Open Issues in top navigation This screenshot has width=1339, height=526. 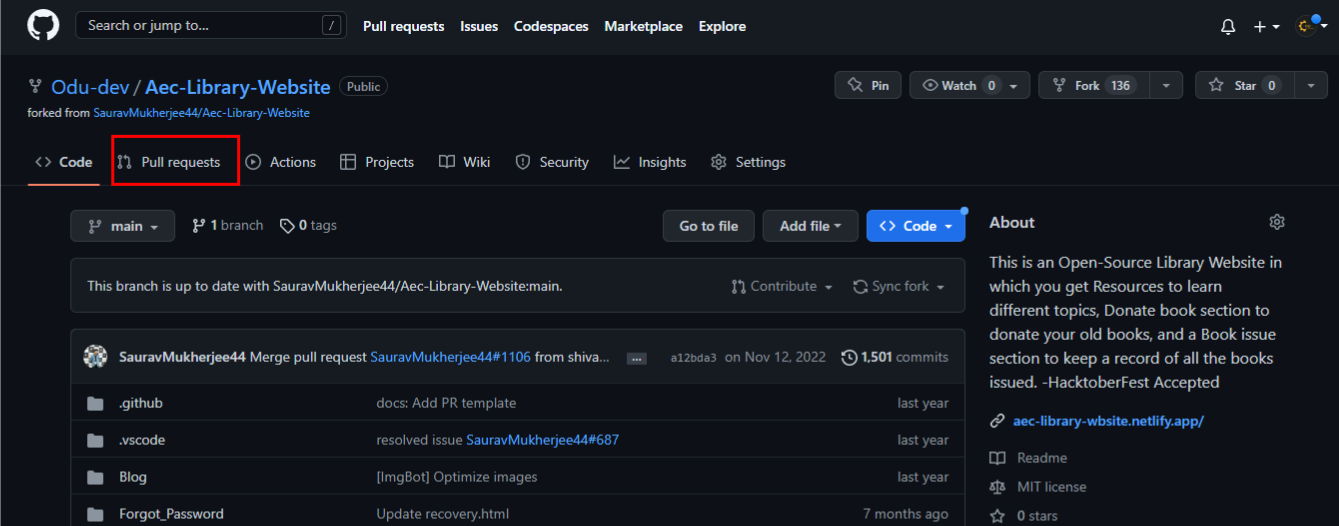[479, 26]
